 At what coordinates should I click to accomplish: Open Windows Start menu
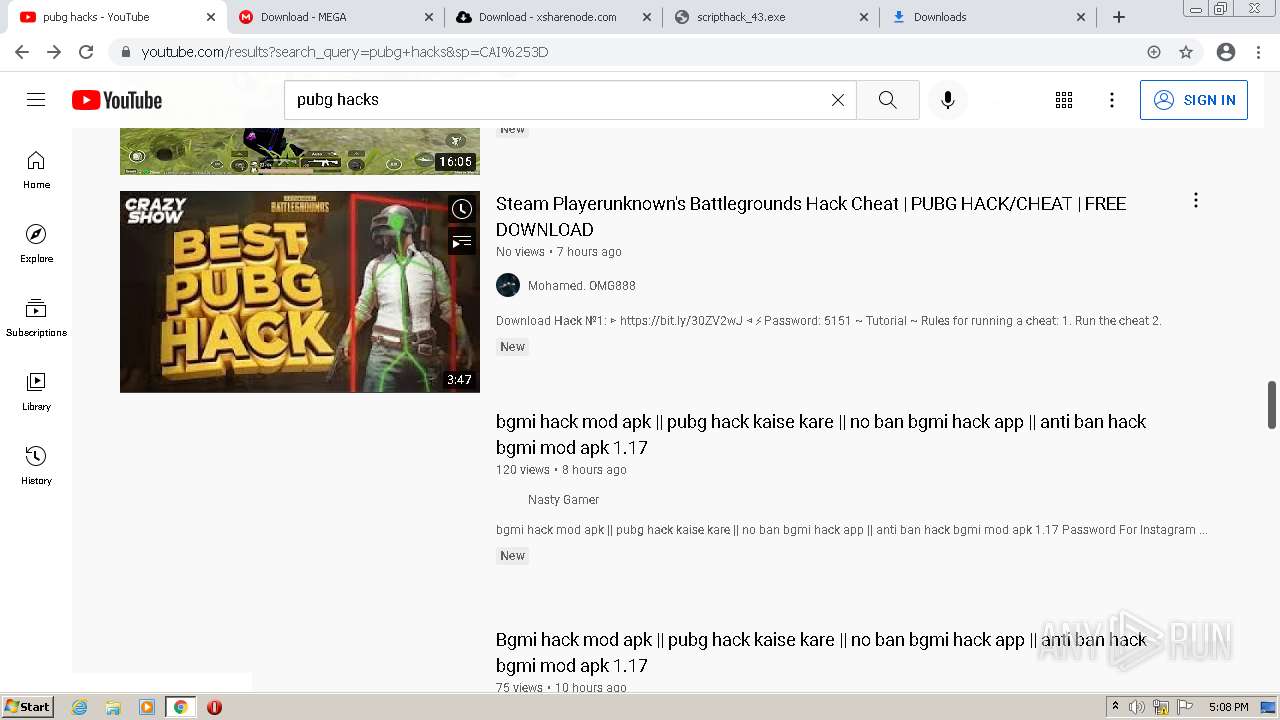tap(28, 707)
